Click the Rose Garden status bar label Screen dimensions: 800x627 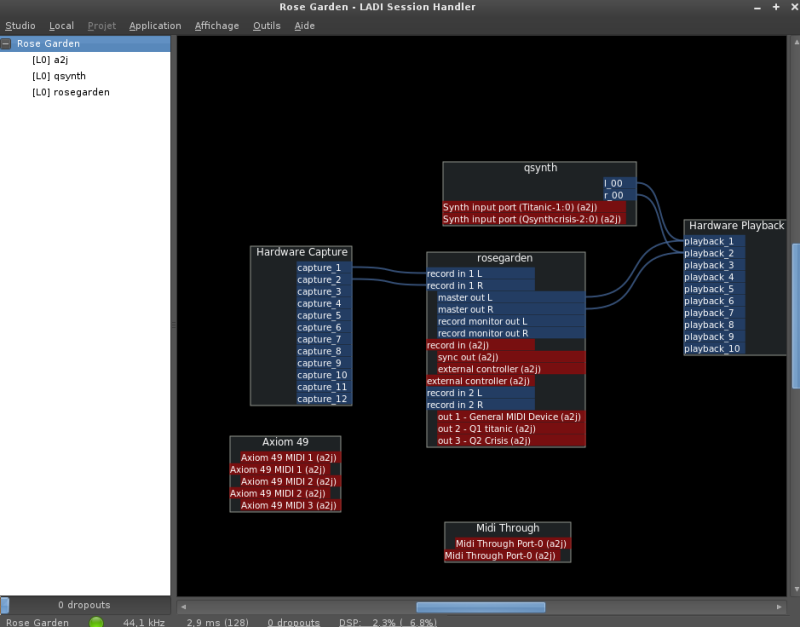pyautogui.click(x=37, y=622)
